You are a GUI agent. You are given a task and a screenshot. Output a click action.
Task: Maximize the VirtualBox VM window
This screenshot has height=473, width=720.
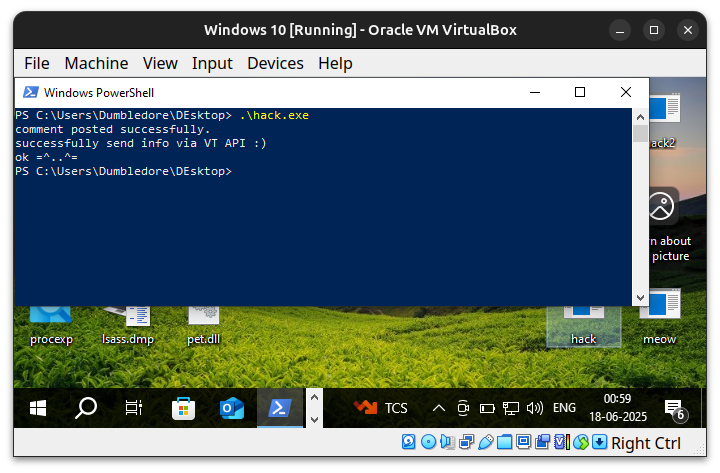[654, 30]
